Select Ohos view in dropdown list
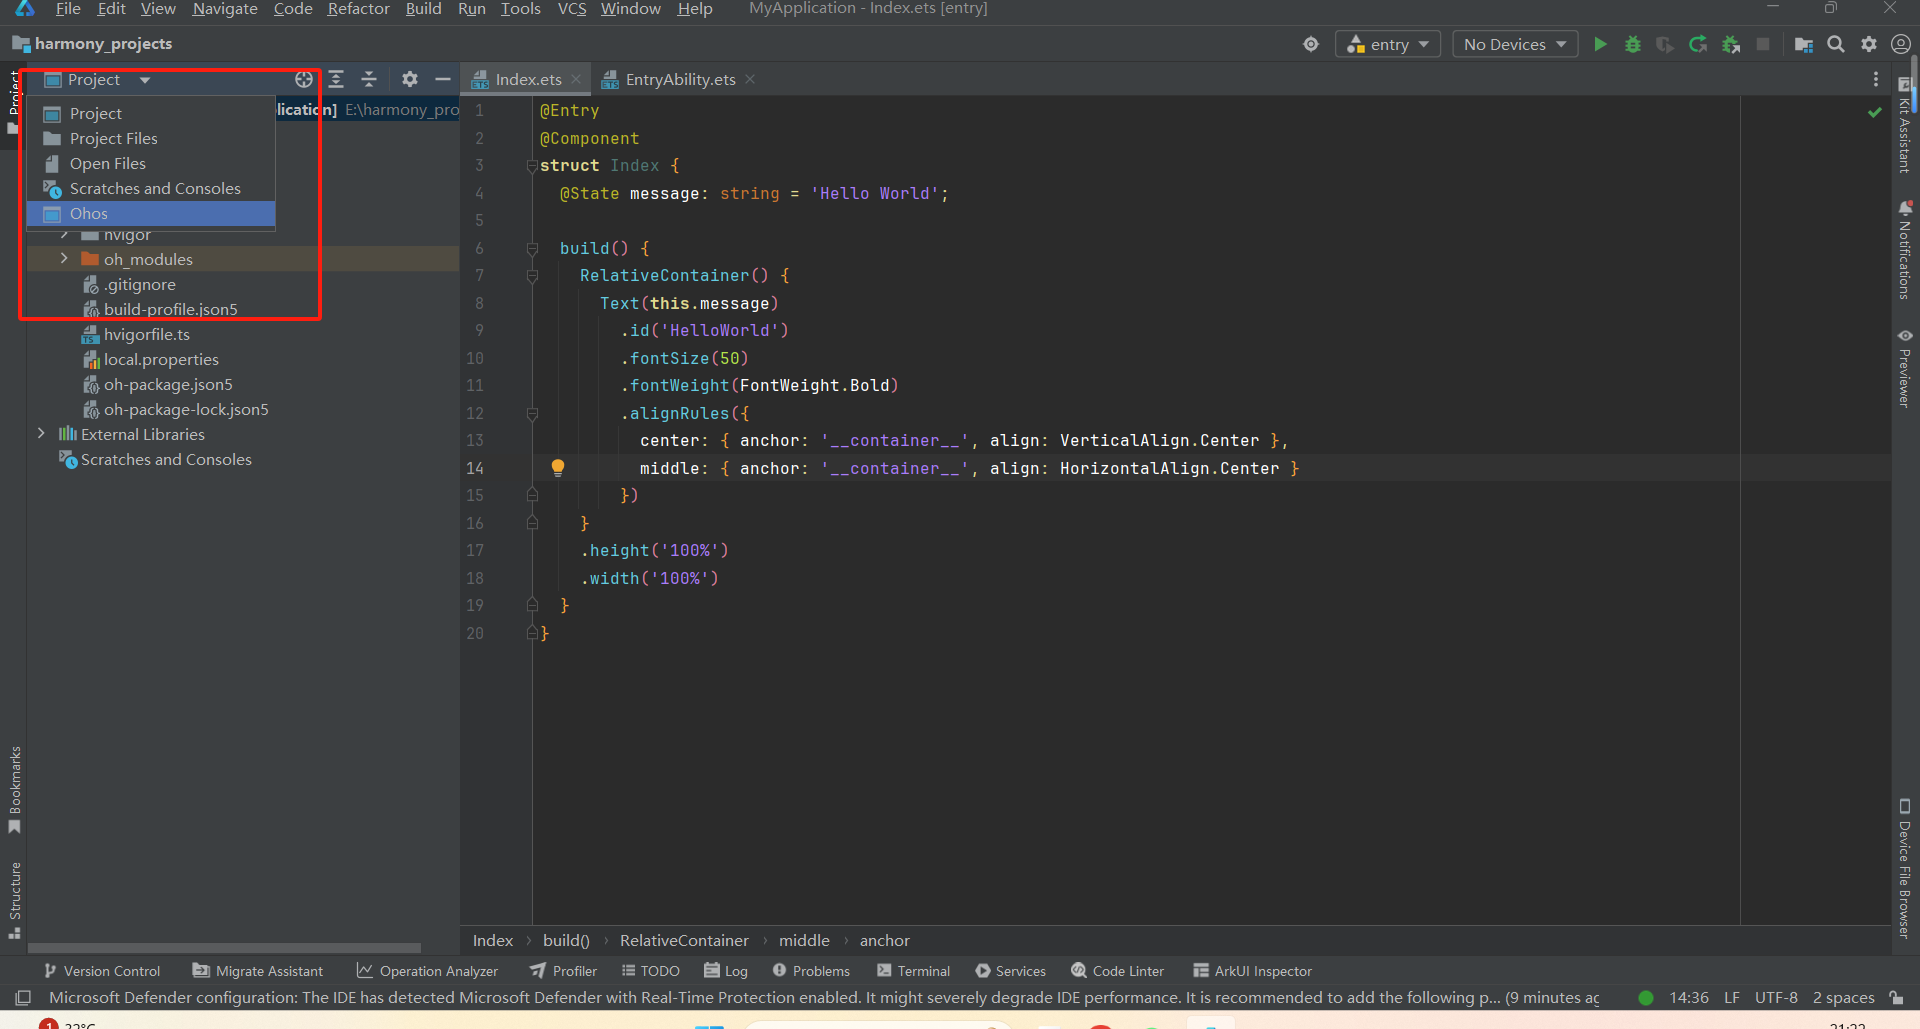The height and width of the screenshot is (1029, 1920). click(151, 213)
